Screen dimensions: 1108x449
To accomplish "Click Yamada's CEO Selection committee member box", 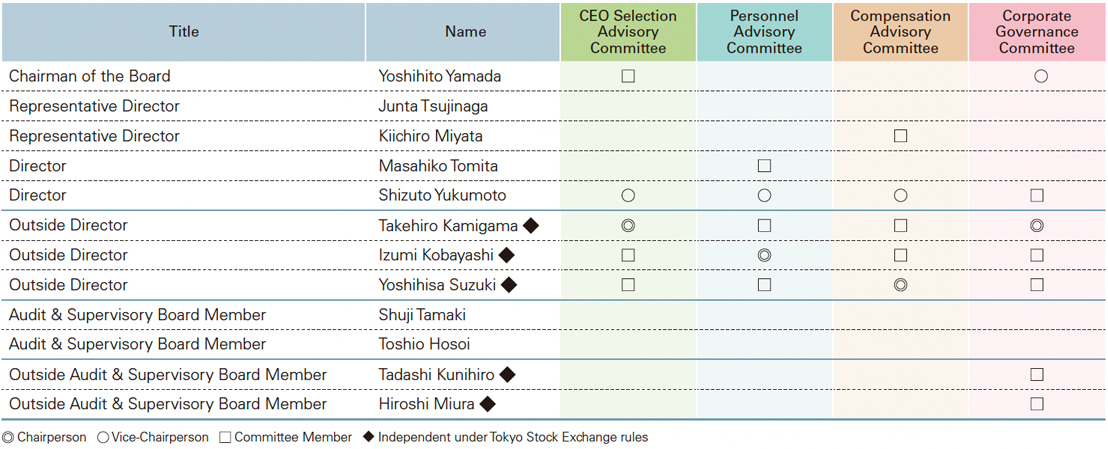I will (627, 76).
